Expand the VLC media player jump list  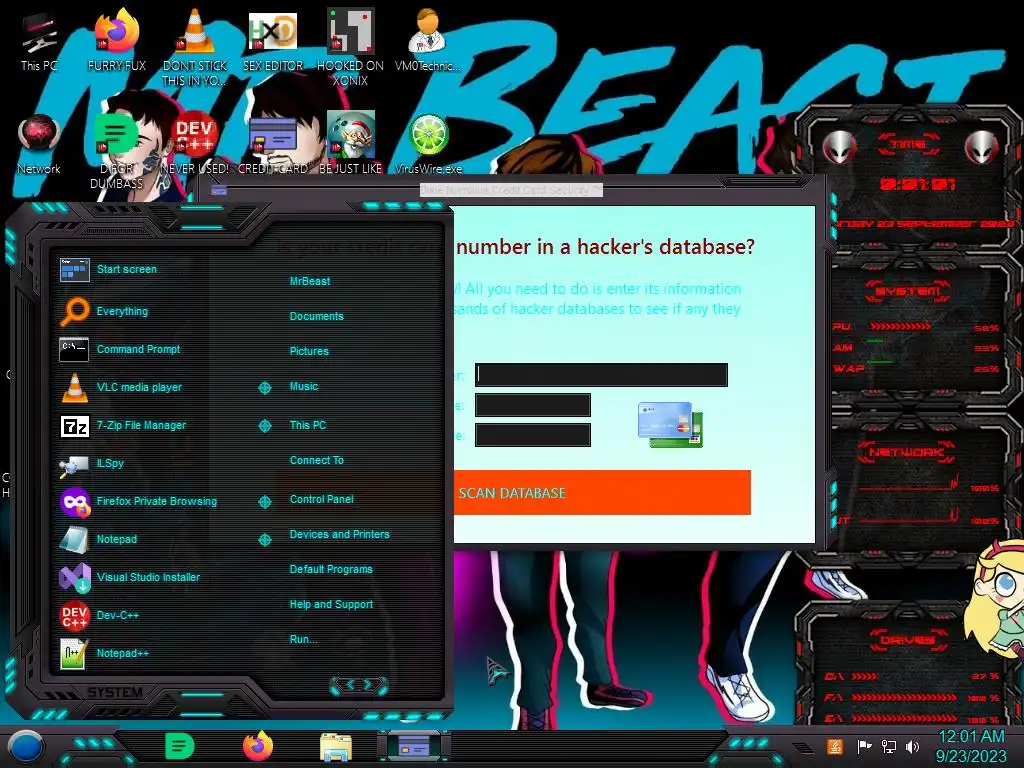264,388
